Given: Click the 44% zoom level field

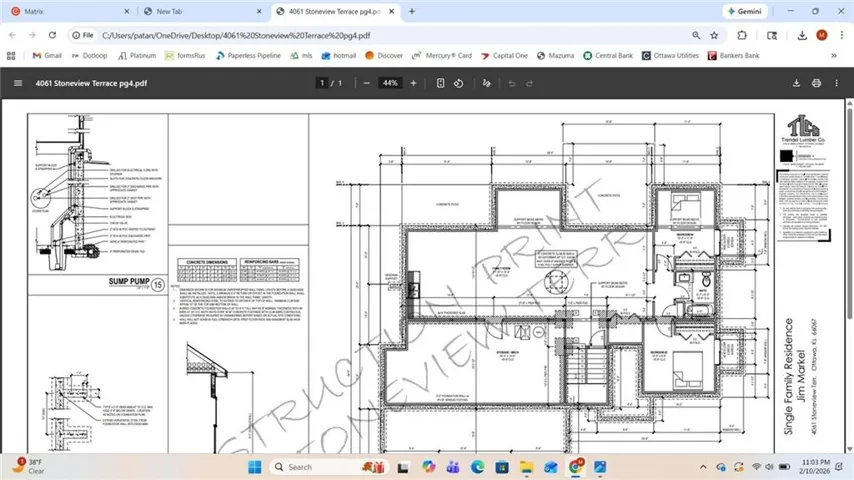Looking at the screenshot, I should click(x=390, y=83).
